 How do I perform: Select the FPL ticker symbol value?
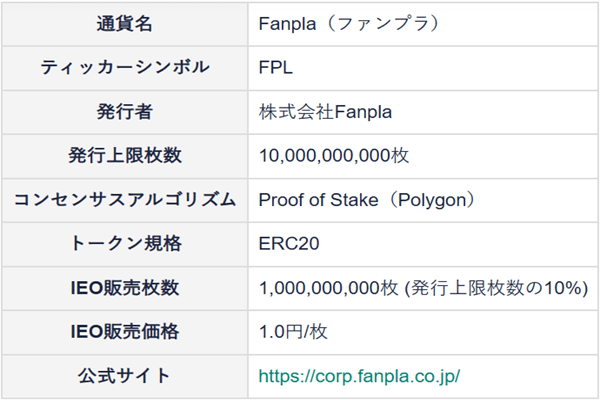tap(275, 67)
